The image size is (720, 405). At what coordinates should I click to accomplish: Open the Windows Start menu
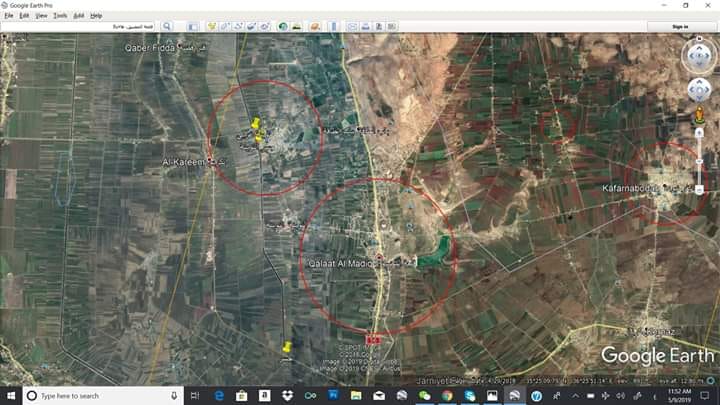click(x=11, y=395)
